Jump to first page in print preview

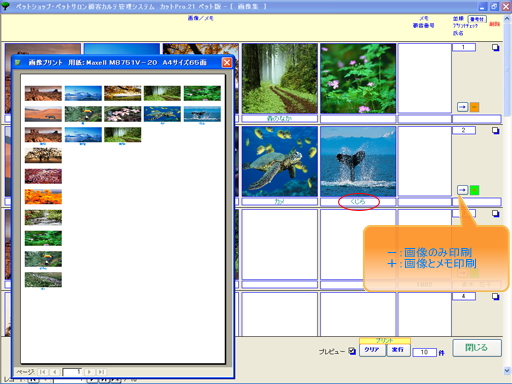tap(42, 372)
